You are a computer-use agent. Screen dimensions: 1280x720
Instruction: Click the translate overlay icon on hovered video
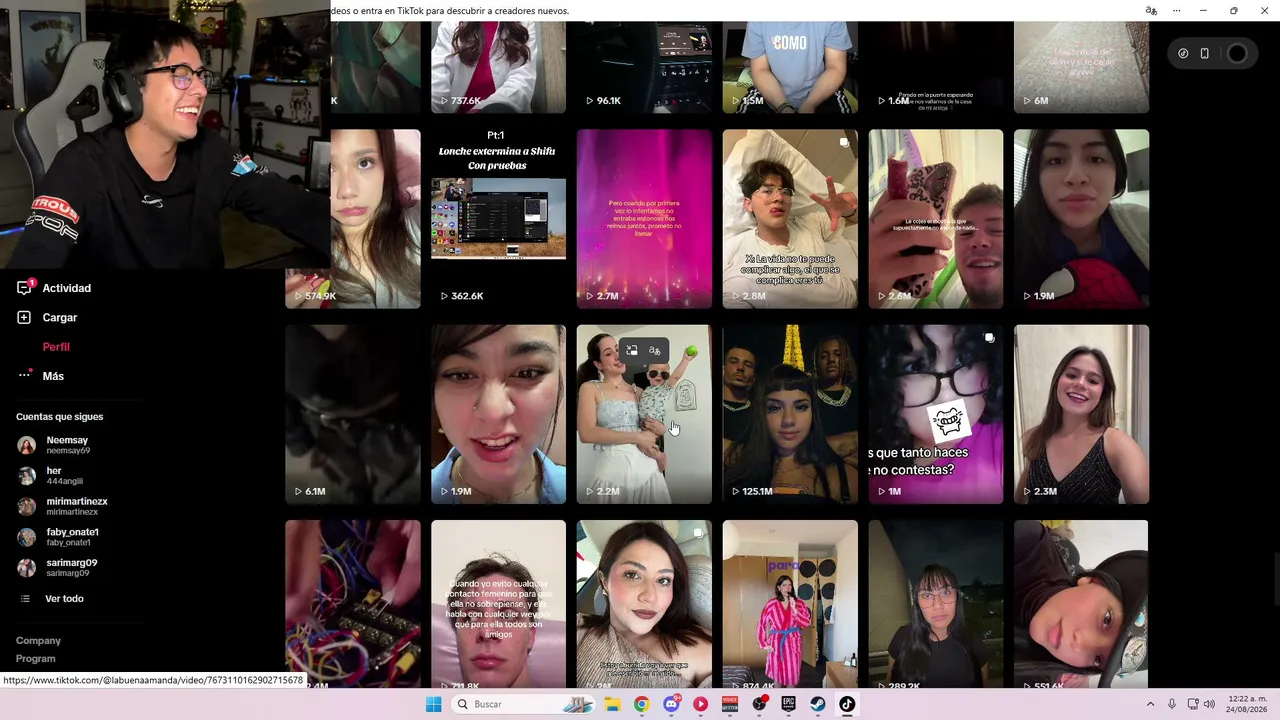(654, 351)
